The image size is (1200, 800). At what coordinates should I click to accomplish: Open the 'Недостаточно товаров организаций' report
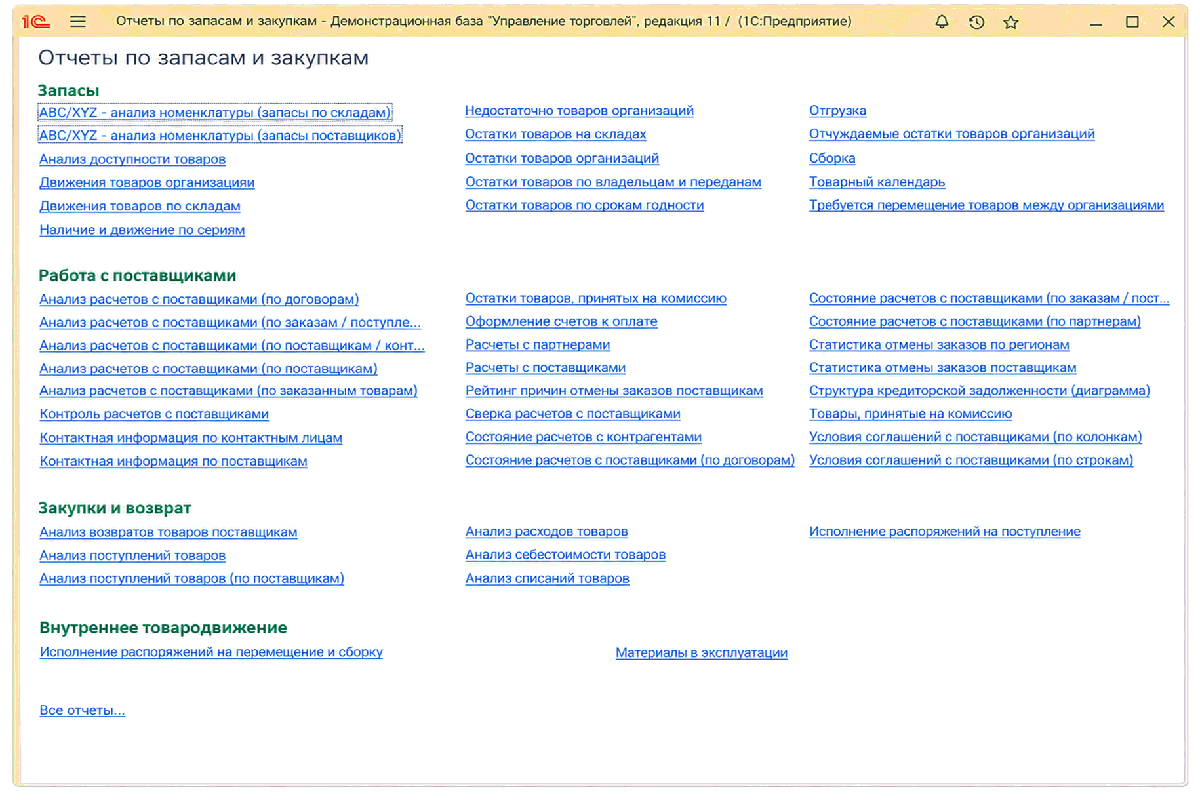pos(579,111)
